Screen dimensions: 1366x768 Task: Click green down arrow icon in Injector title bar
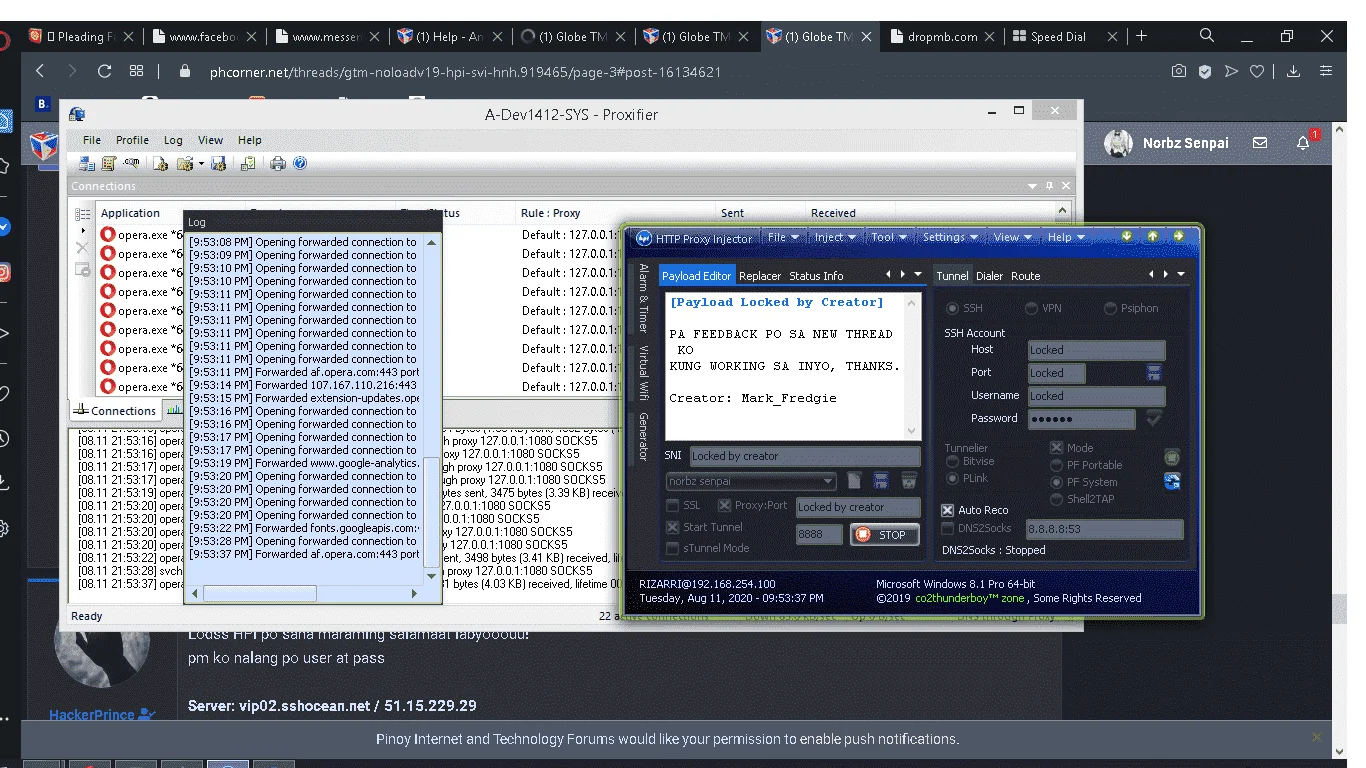pos(1127,236)
